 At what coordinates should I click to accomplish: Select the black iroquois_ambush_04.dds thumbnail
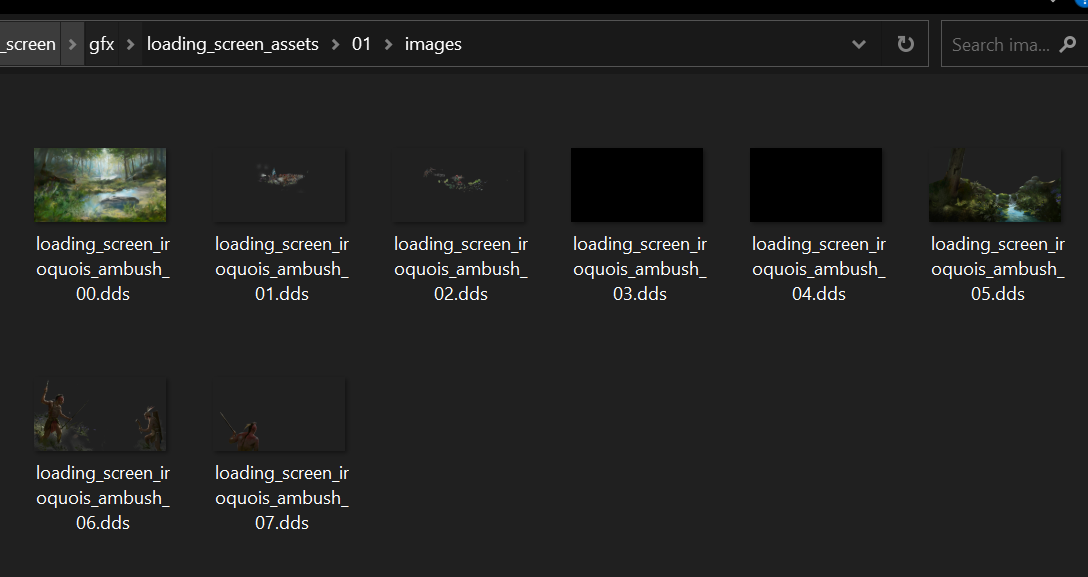point(816,184)
